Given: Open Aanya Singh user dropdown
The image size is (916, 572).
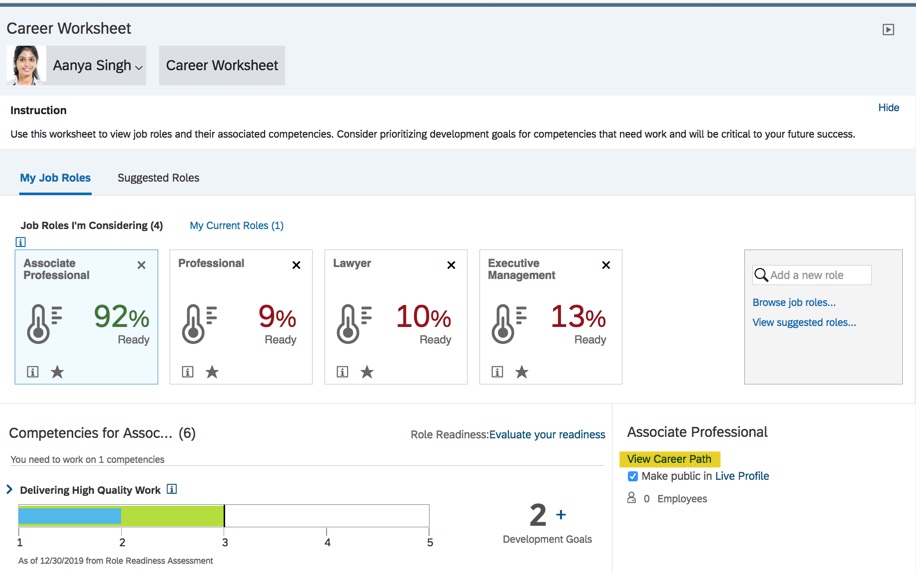Looking at the screenshot, I should click(98, 66).
